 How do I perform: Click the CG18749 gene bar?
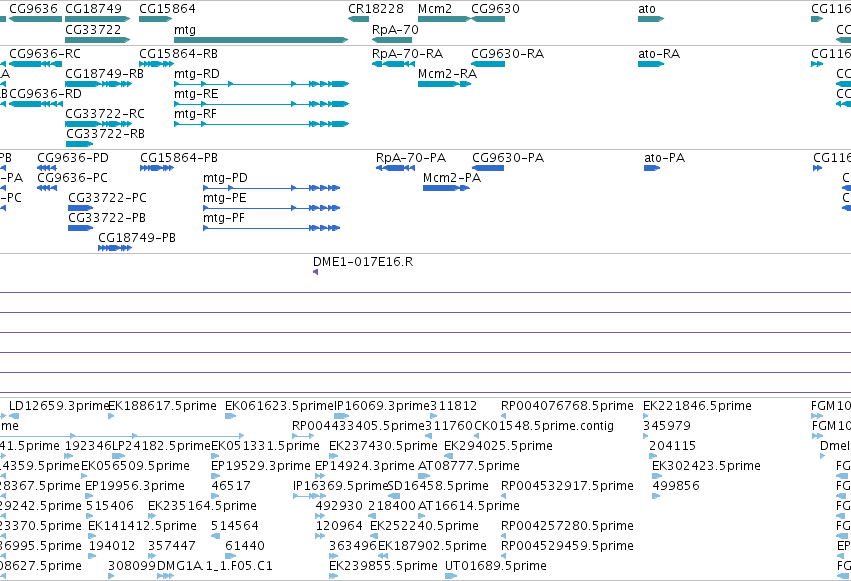[98, 19]
